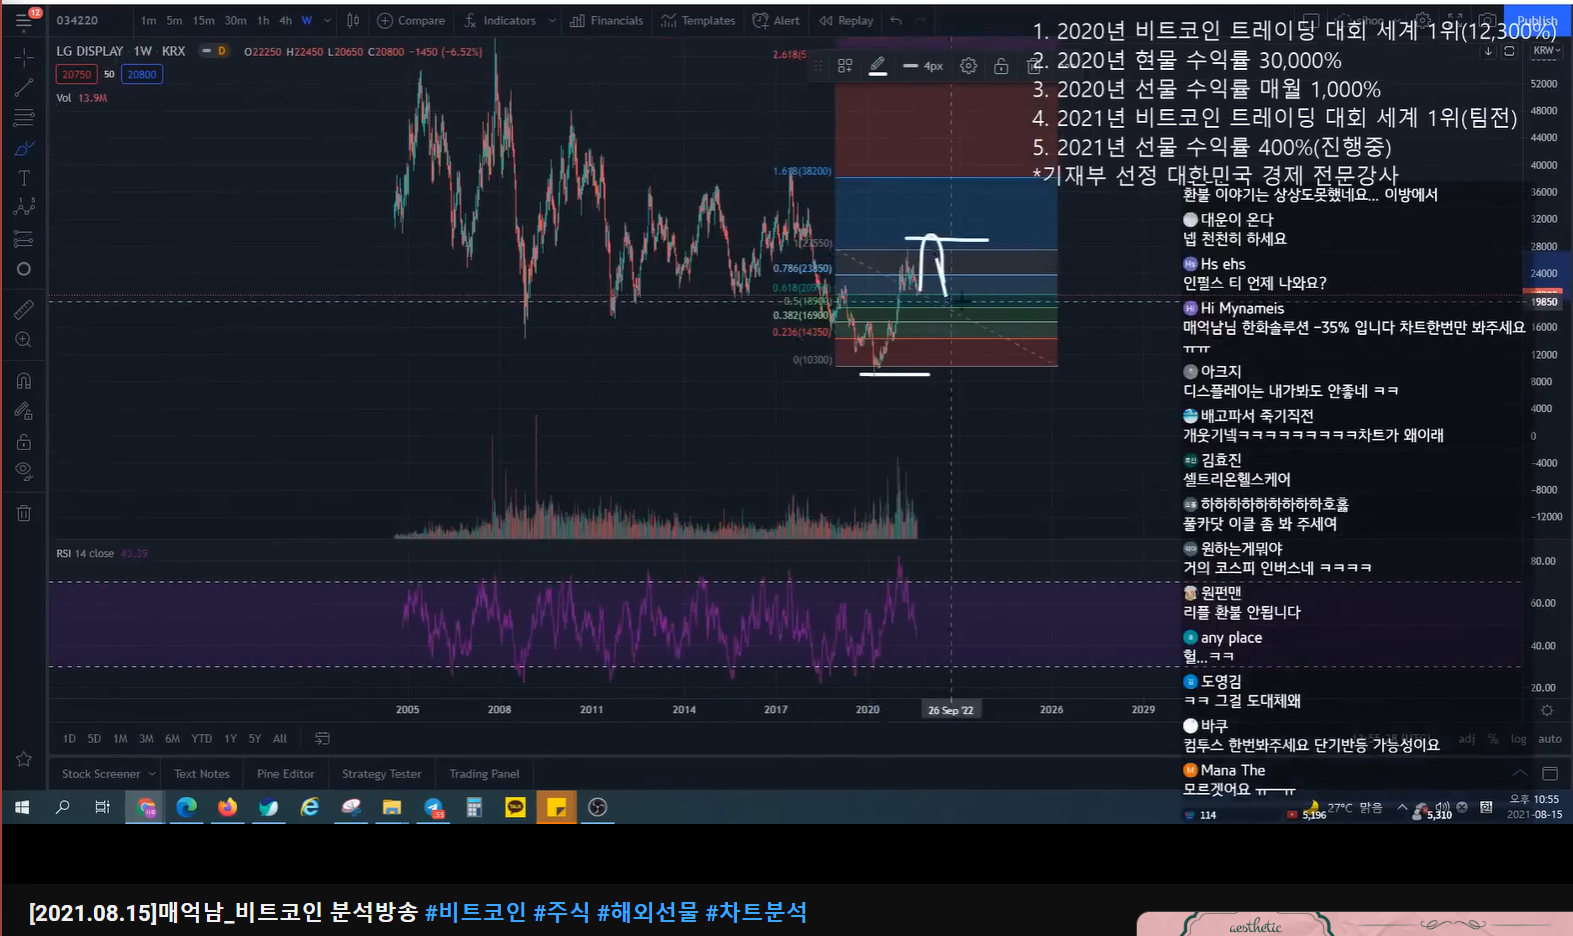This screenshot has height=936, width=1573.
Task: Toggle hide all drawings eye icon
Action: [24, 471]
